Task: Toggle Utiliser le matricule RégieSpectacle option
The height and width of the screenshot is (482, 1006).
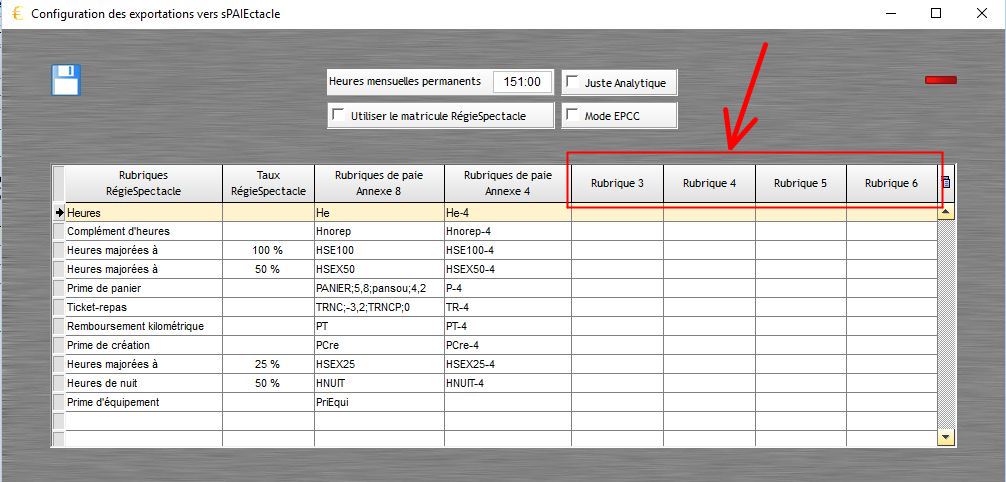Action: (338, 116)
